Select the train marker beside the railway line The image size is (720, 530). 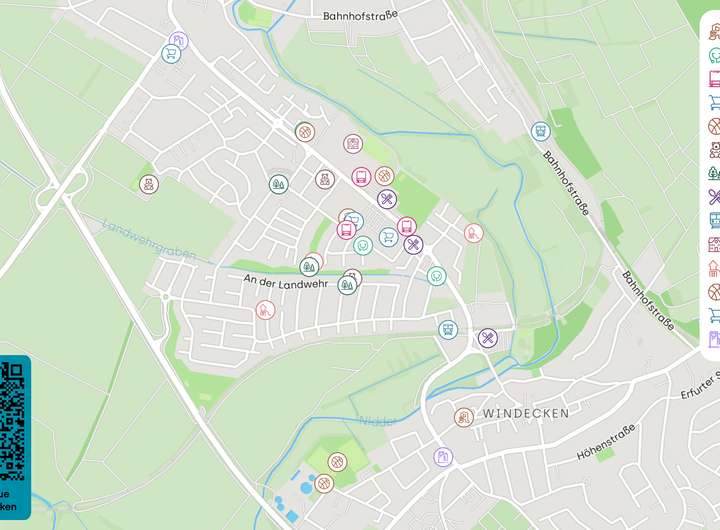pos(540,131)
